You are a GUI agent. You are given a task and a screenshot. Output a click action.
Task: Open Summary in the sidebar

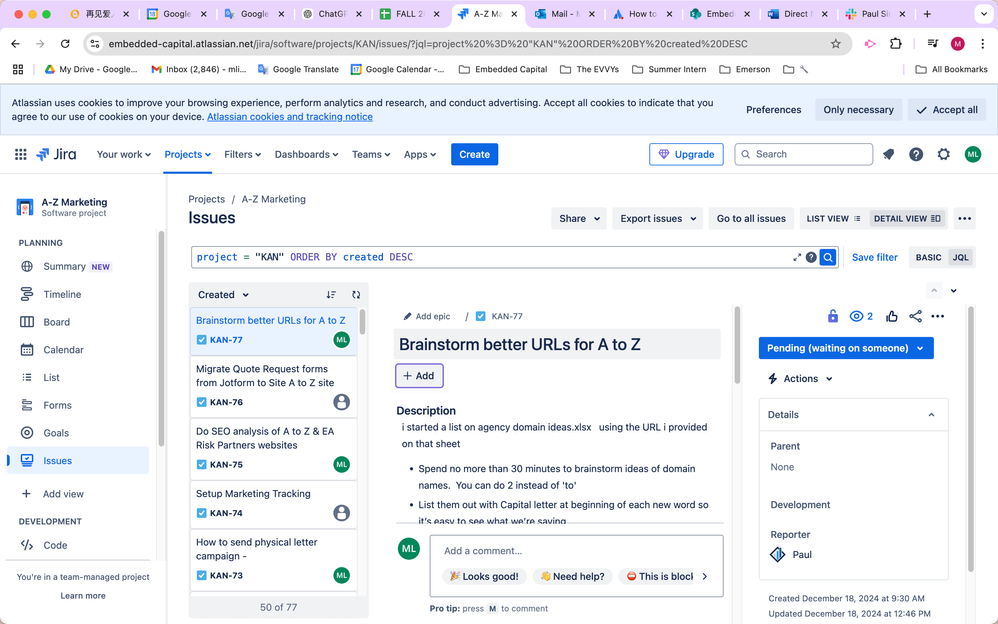click(78, 266)
